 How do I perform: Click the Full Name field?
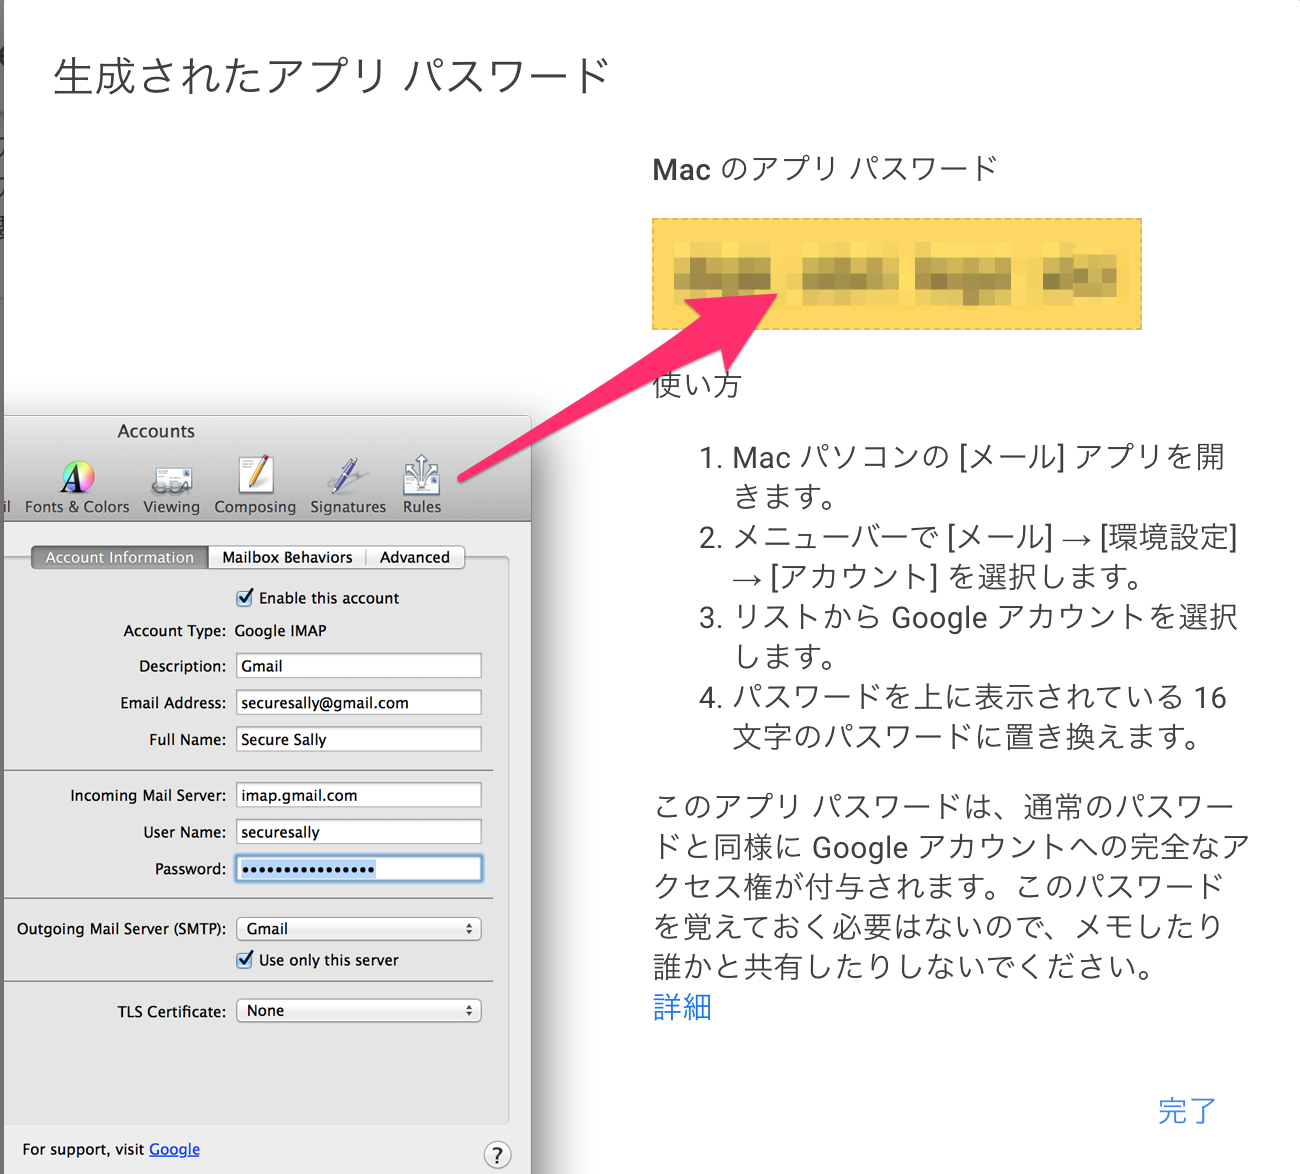359,740
